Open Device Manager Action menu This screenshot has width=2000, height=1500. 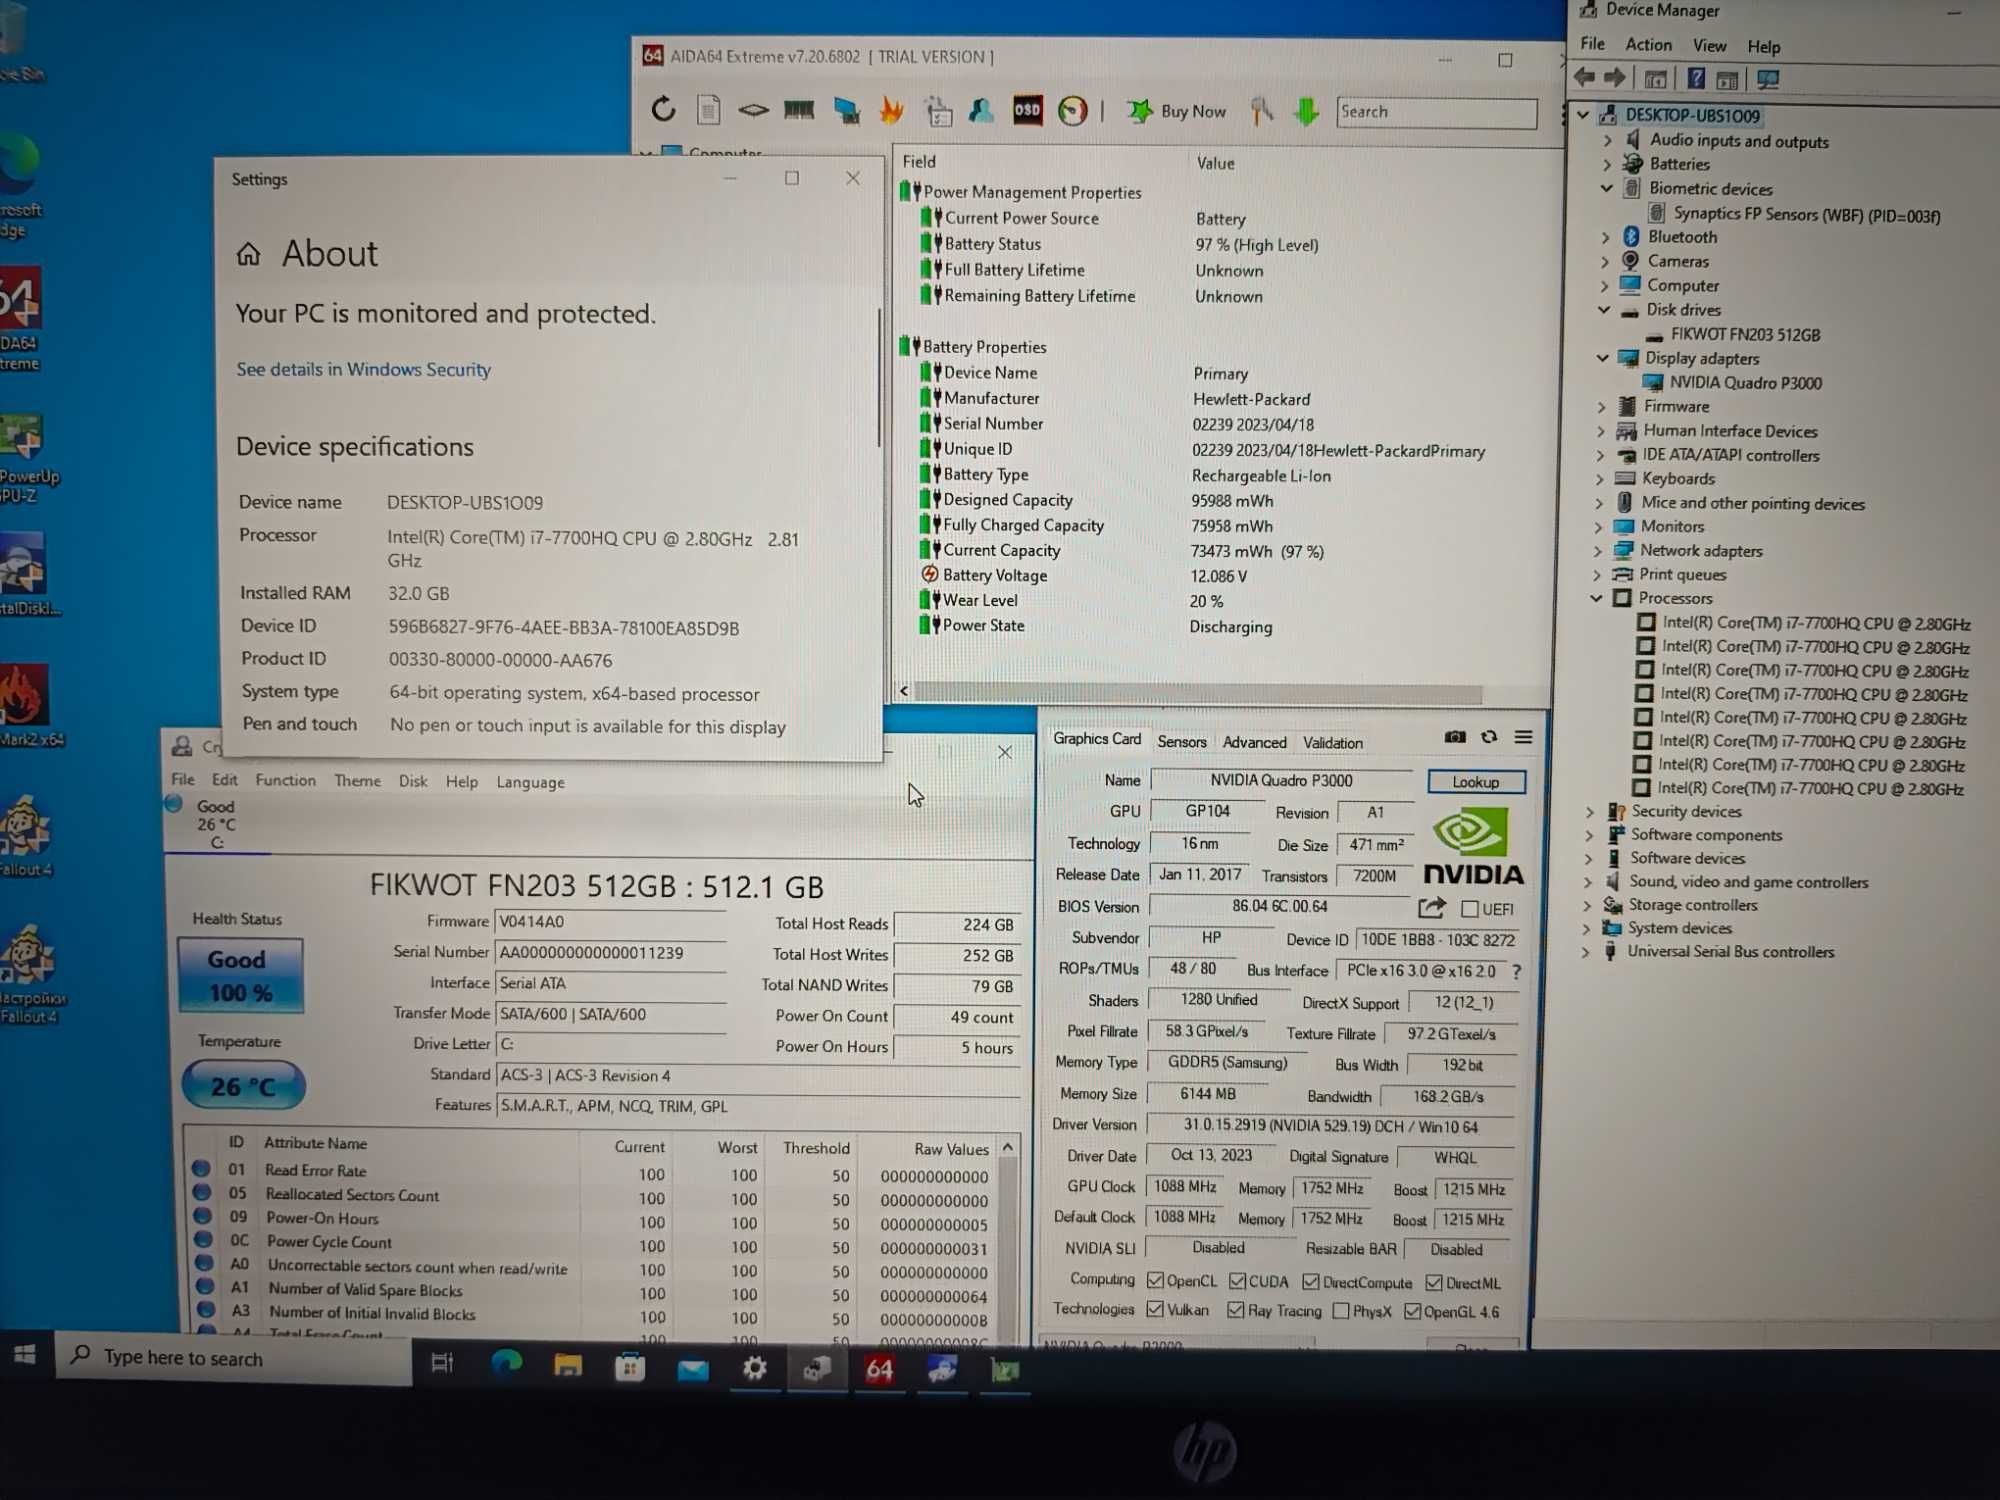pos(1648,45)
